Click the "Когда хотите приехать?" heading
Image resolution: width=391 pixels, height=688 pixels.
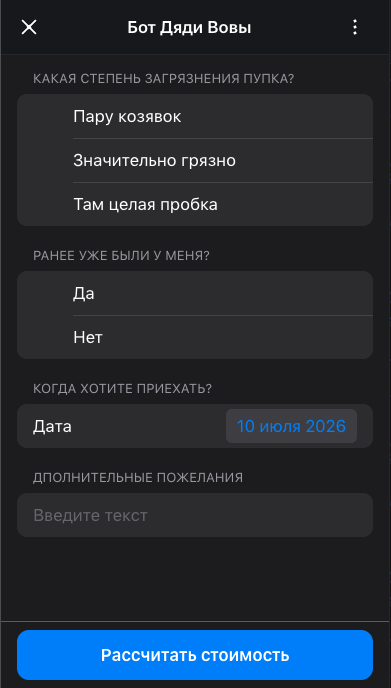(x=122, y=389)
